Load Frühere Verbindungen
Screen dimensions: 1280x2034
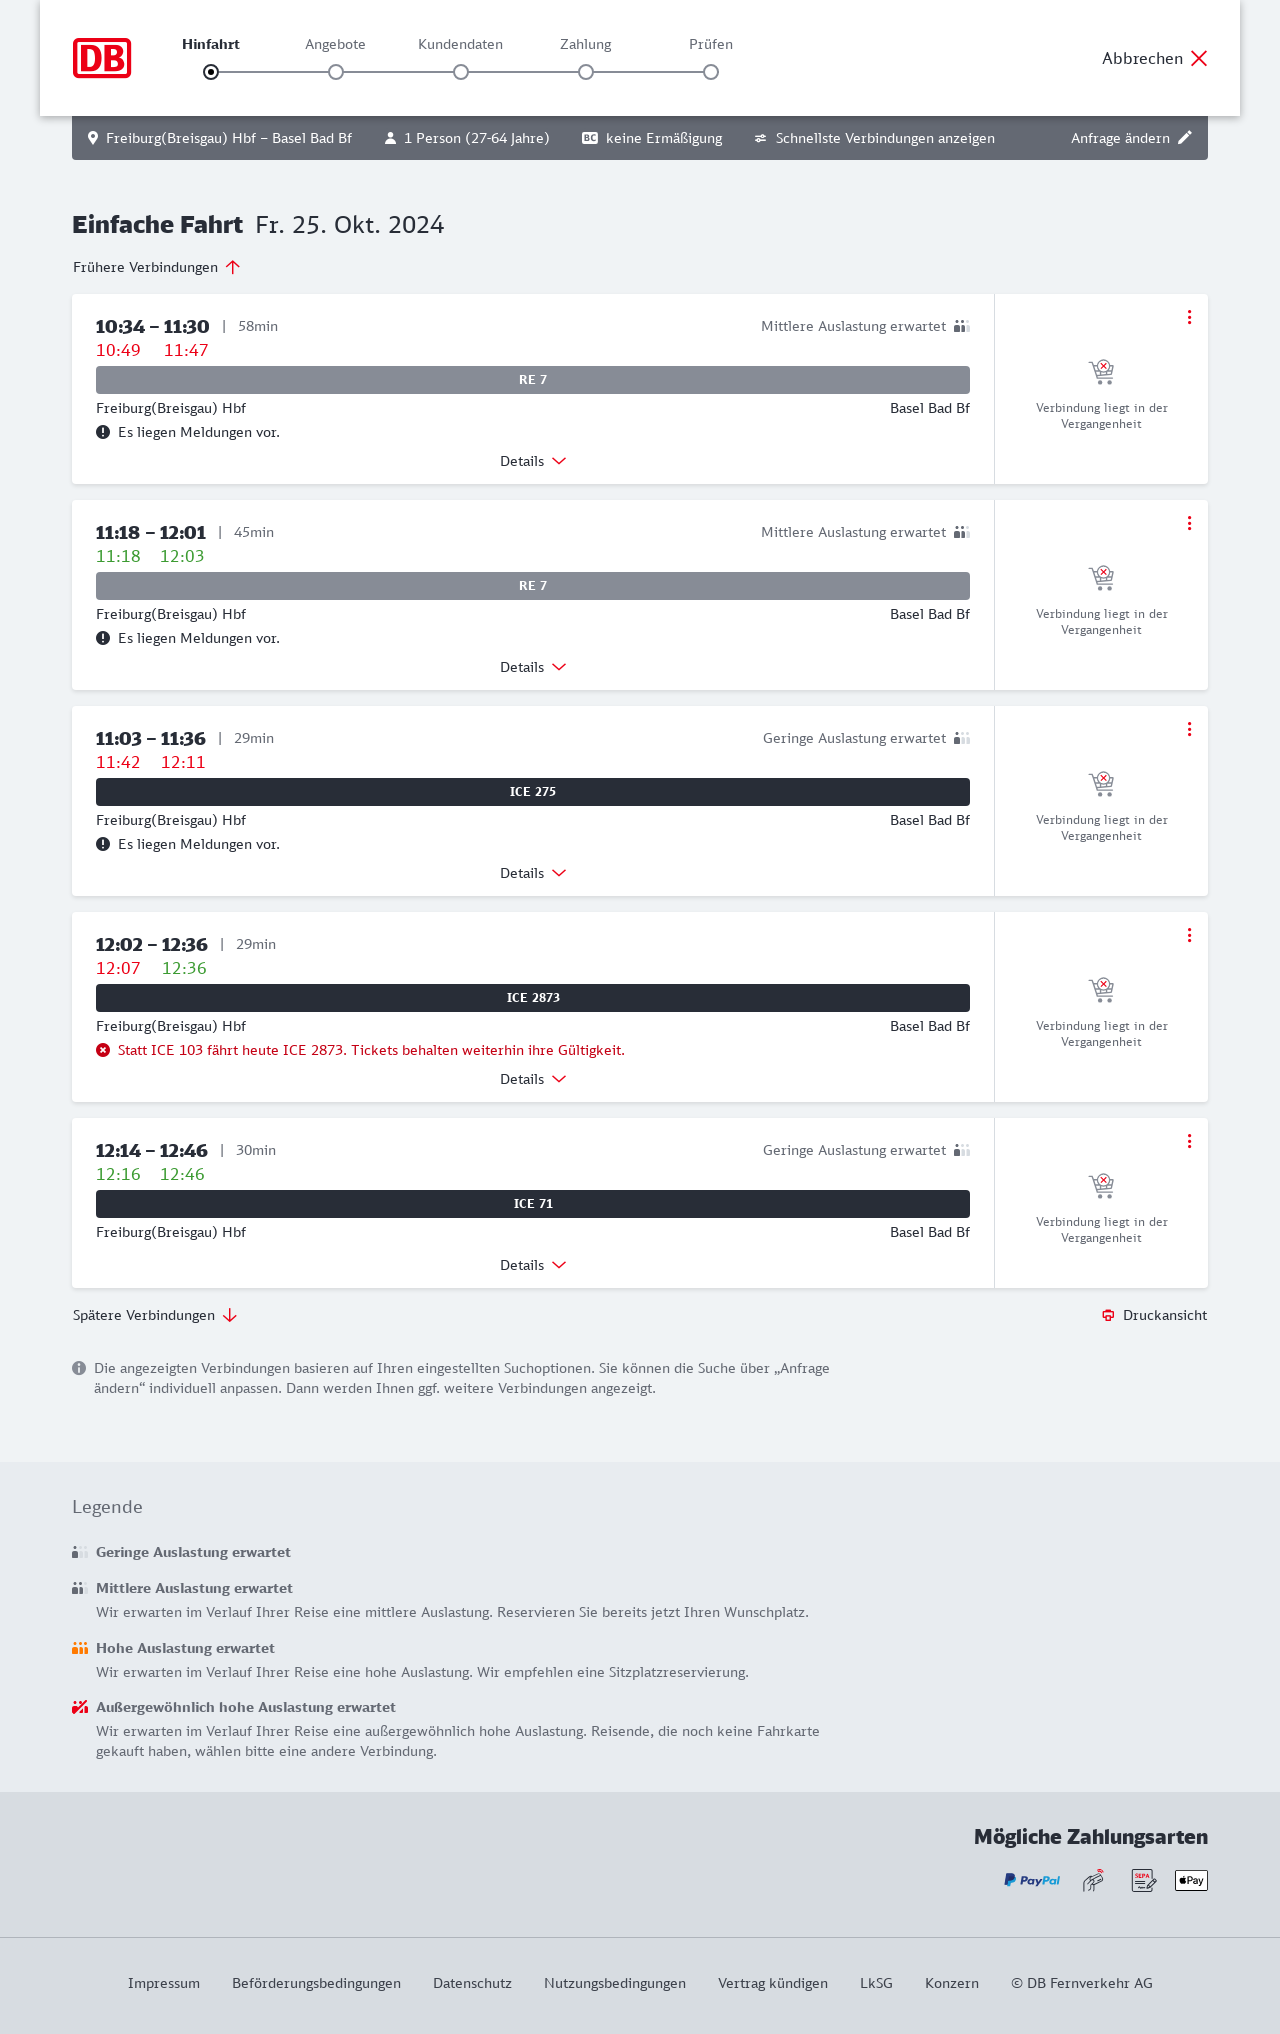156,267
